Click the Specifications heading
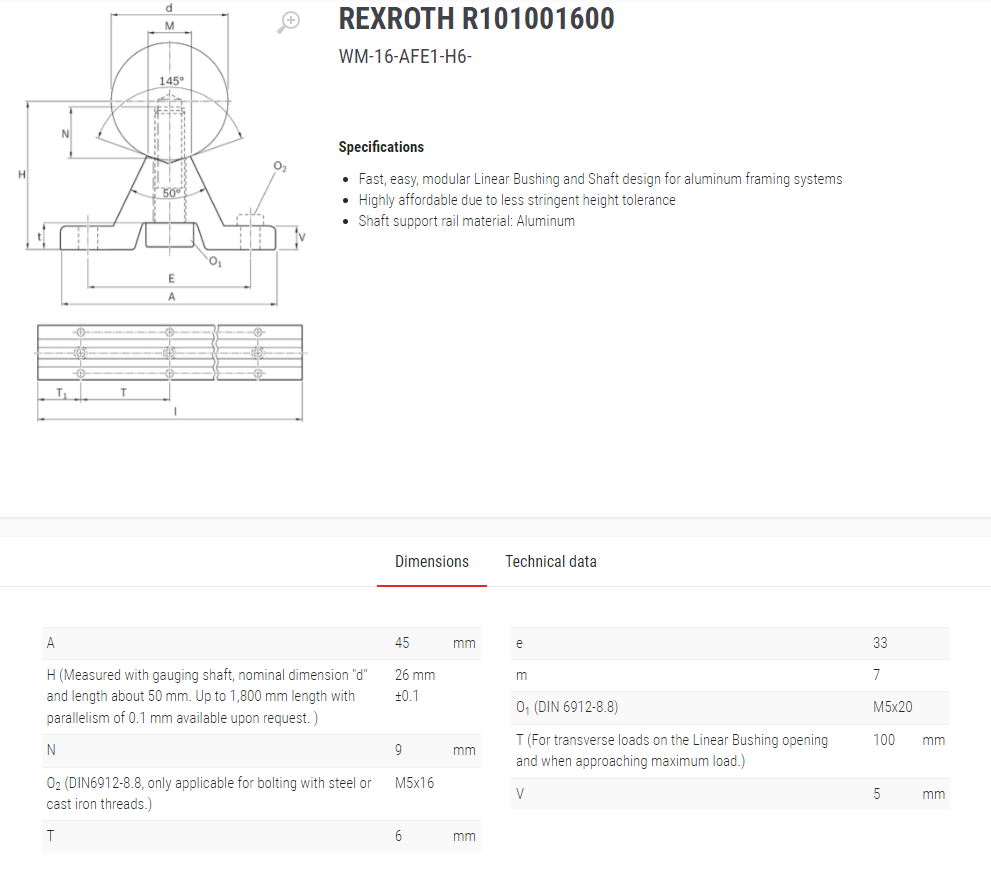 tap(381, 147)
